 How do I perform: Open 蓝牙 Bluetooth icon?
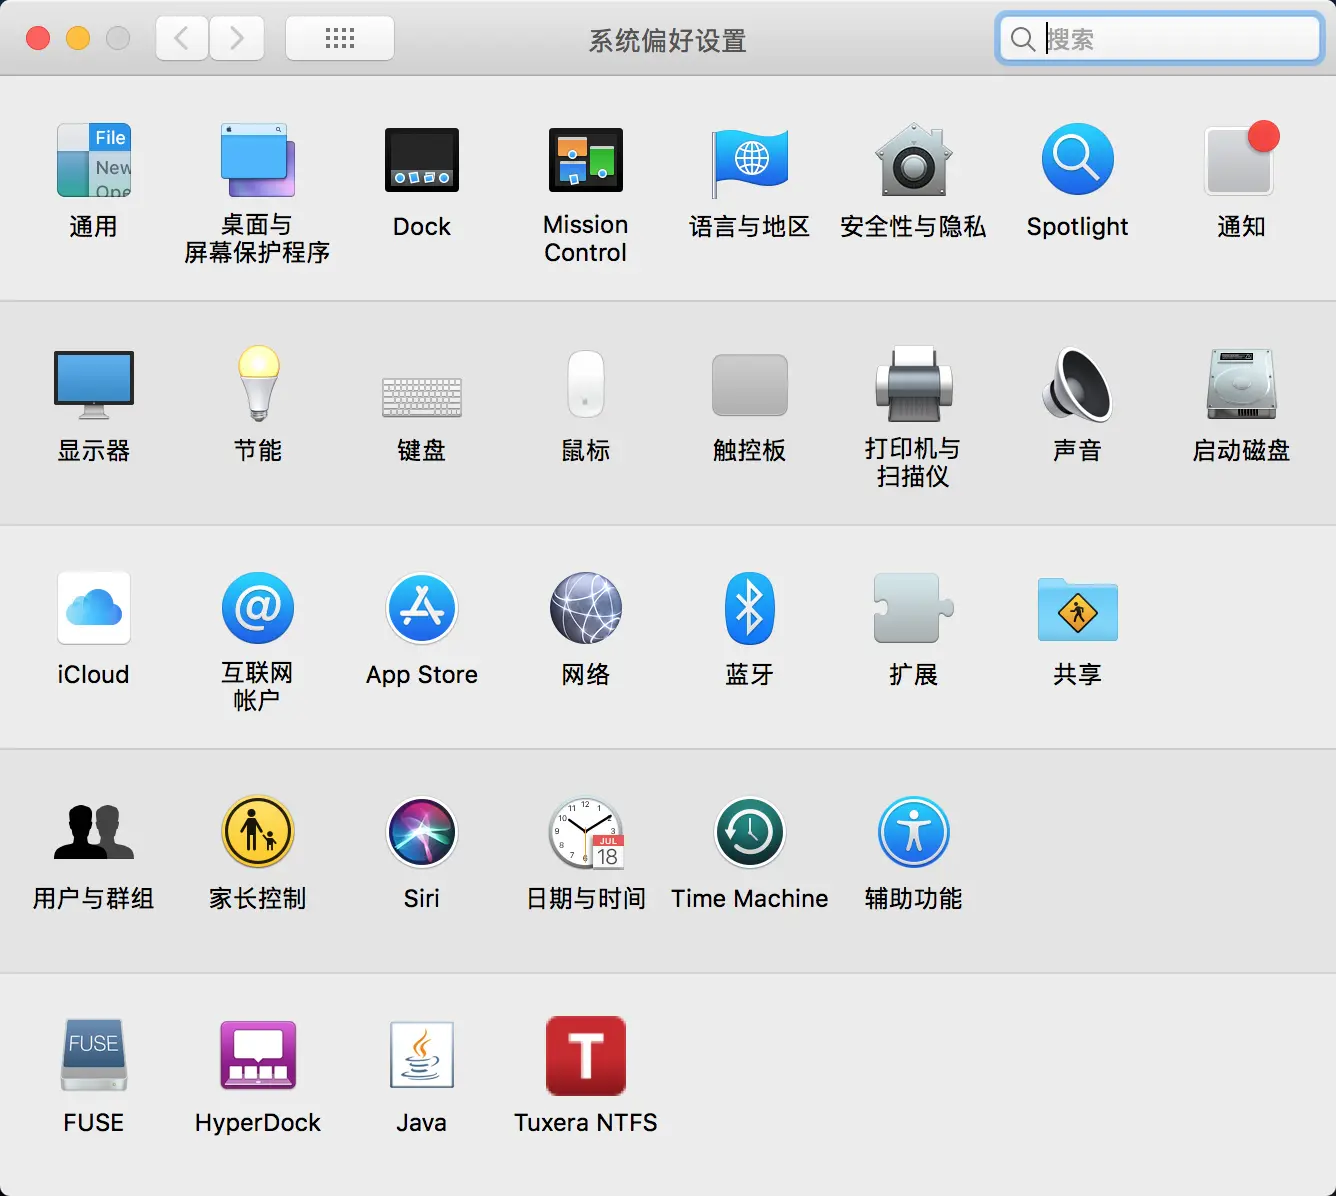[750, 608]
